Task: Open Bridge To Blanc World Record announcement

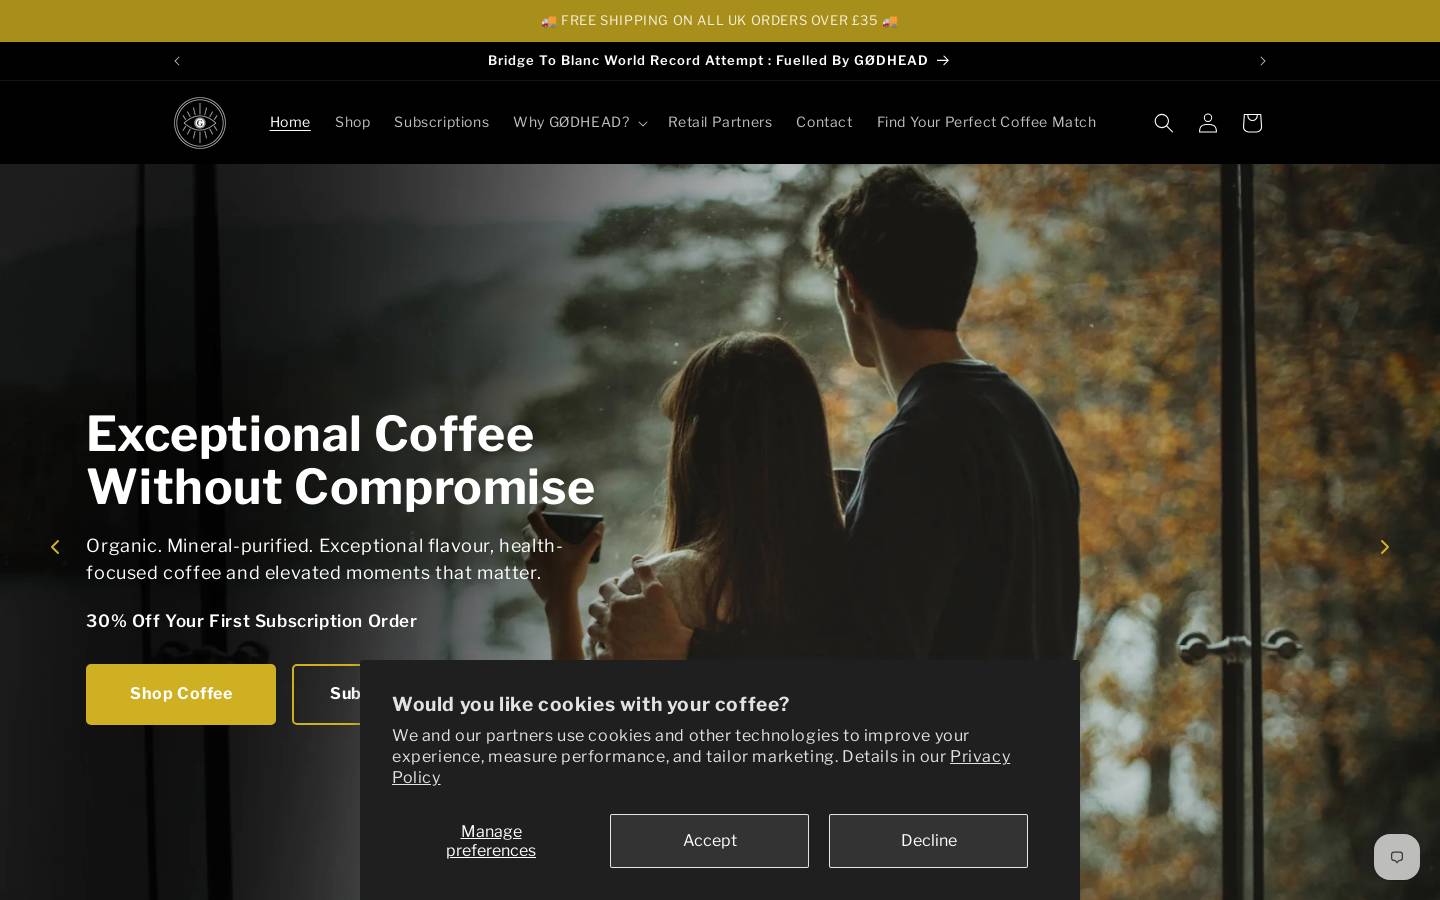Action: click(719, 61)
